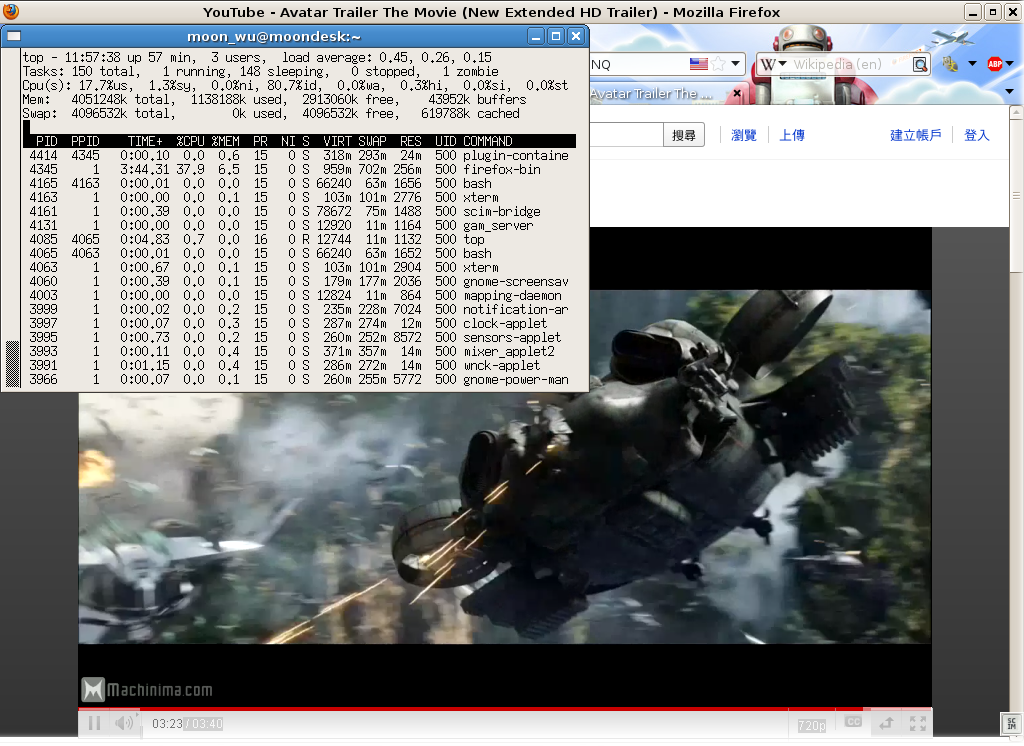Viewport: 1024px width, 746px height.
Task: Bookmark page with the star icon
Action: (718, 64)
